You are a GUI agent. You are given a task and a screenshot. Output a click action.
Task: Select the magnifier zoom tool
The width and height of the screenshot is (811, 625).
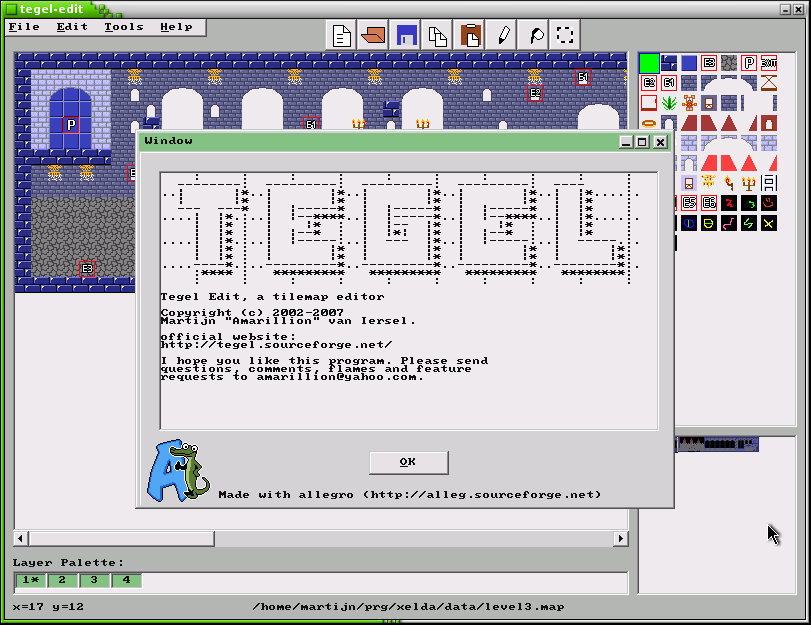(x=534, y=35)
